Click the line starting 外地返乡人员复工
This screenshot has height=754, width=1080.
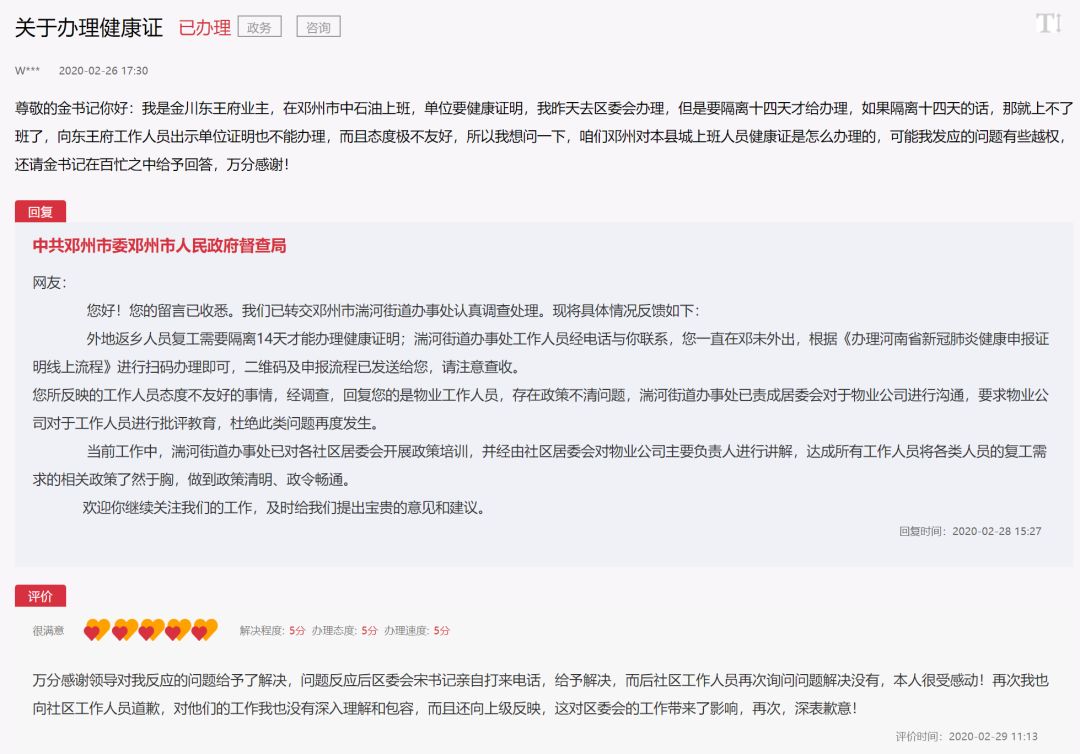pos(568,339)
